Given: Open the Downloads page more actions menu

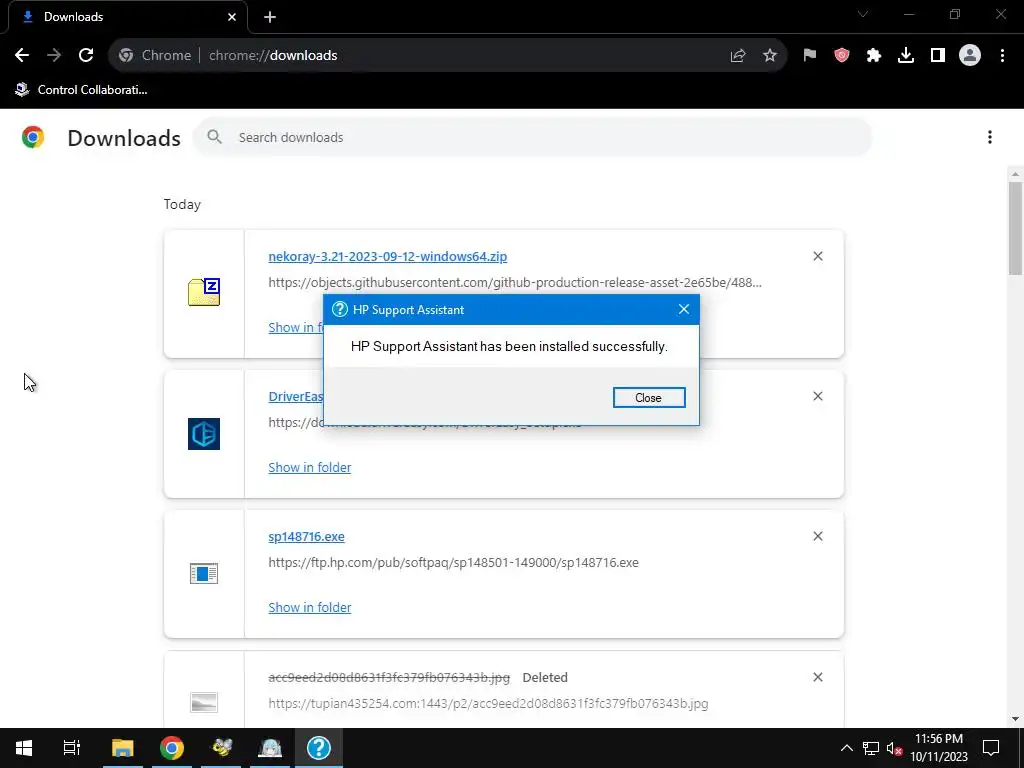Looking at the screenshot, I should point(990,137).
